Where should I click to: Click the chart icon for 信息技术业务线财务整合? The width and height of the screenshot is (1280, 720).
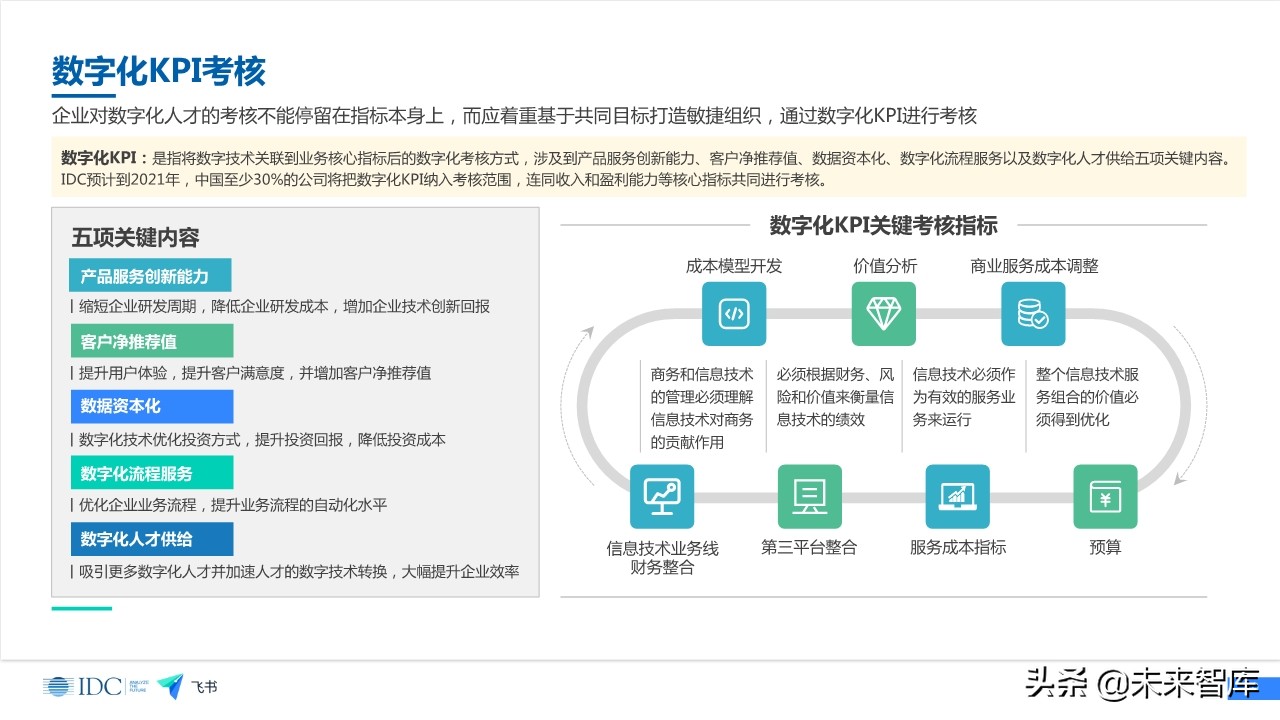point(661,497)
